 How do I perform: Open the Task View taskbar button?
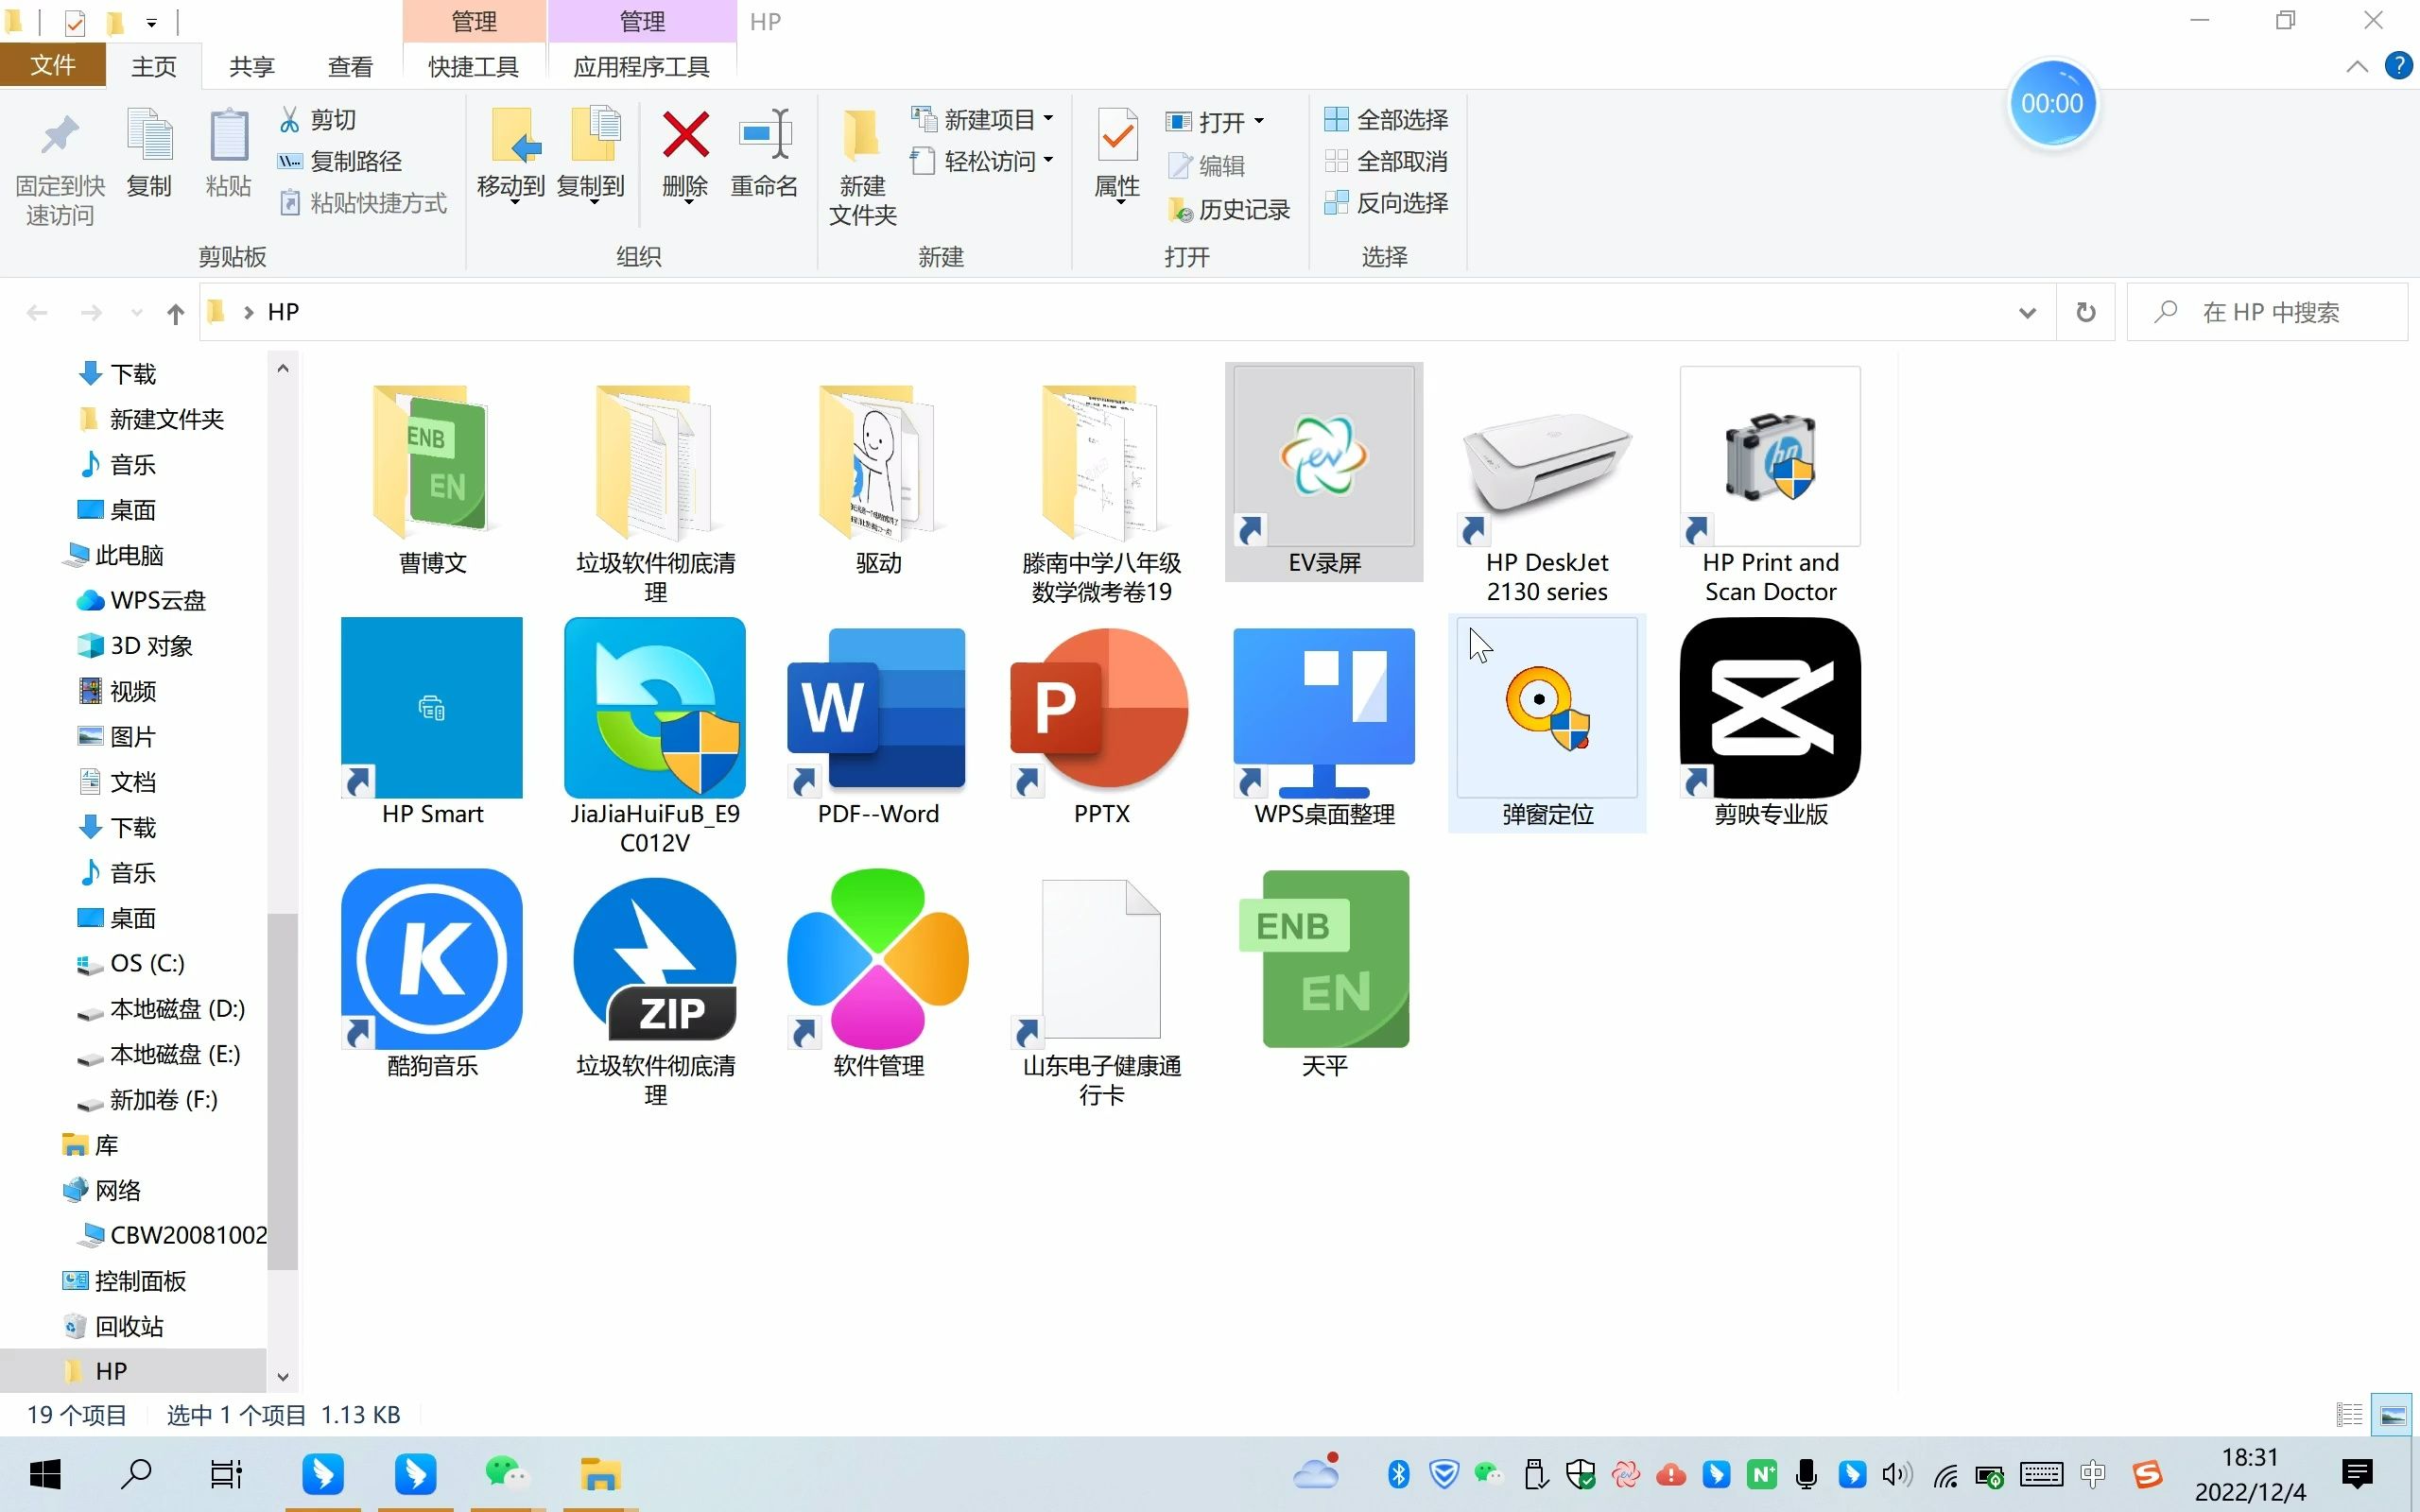click(x=226, y=1474)
